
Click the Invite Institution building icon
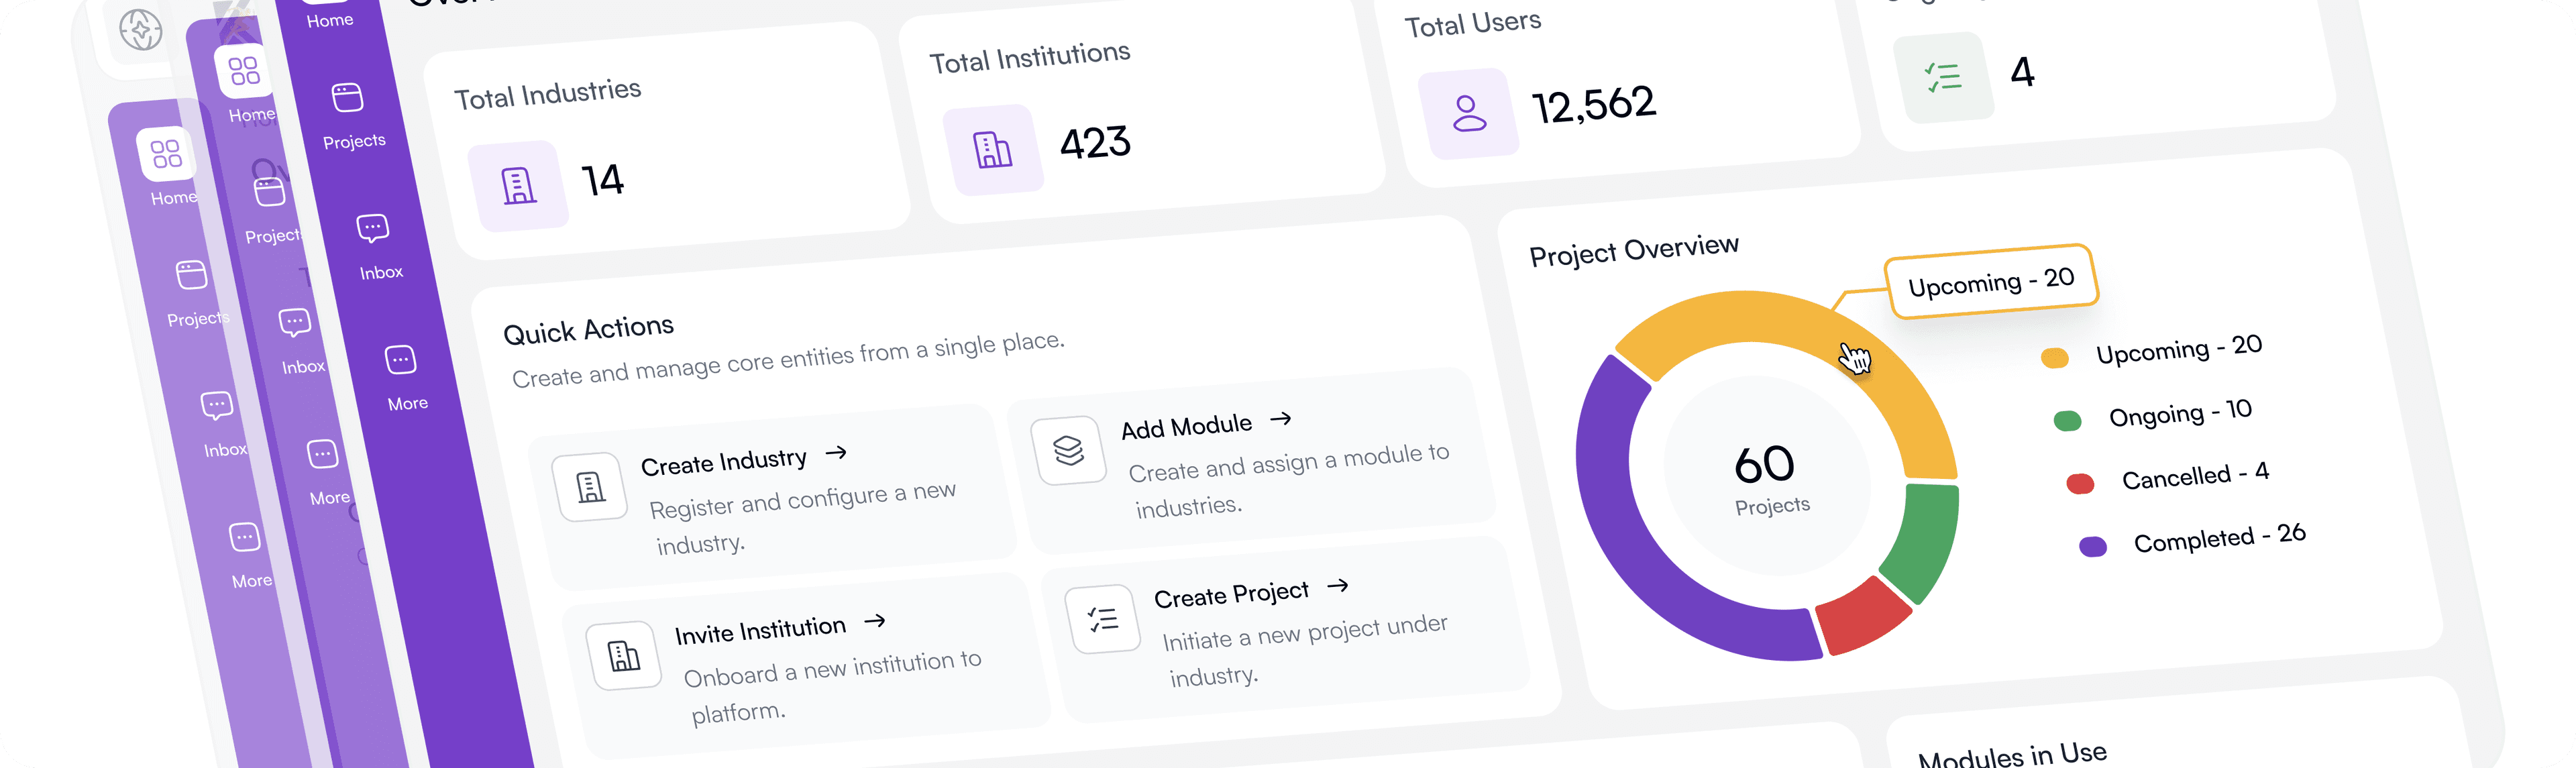pos(624,656)
